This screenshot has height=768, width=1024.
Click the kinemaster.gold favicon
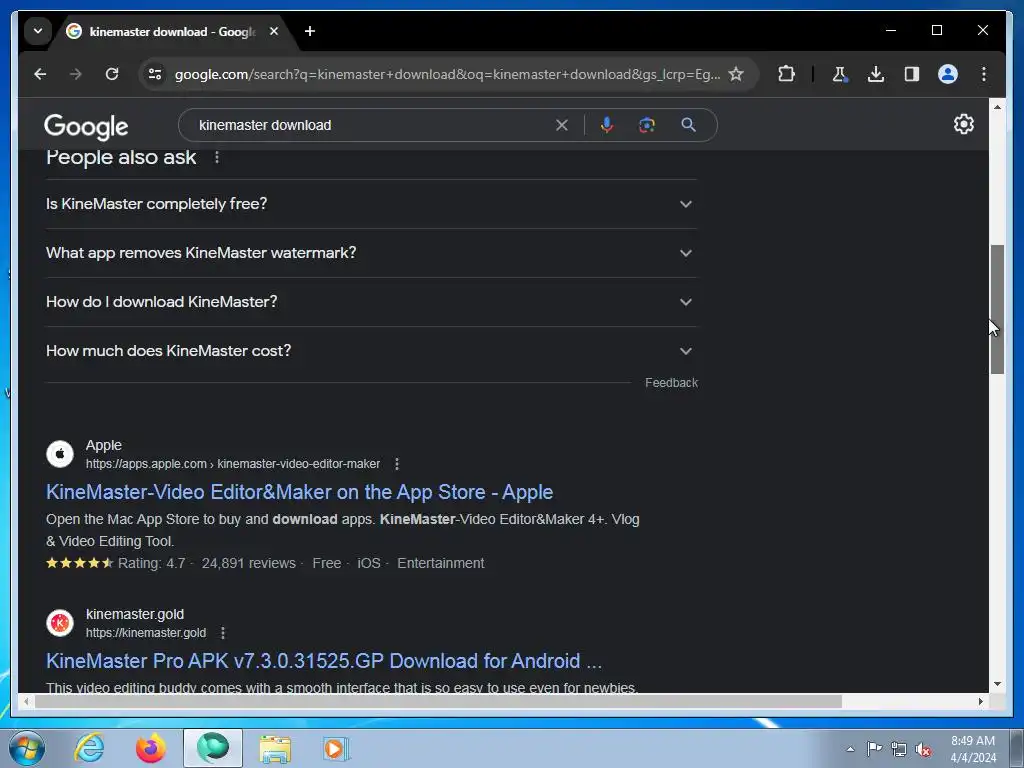click(x=59, y=623)
